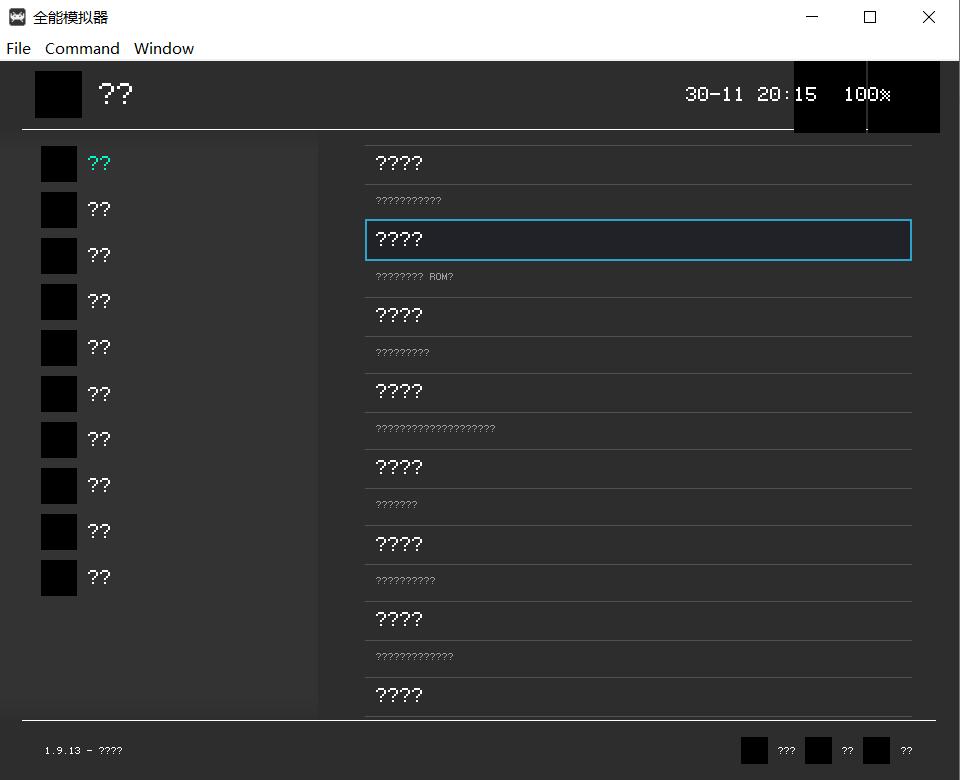Open the Window menu
Image resolution: width=960 pixels, height=780 pixels.
[x=164, y=48]
